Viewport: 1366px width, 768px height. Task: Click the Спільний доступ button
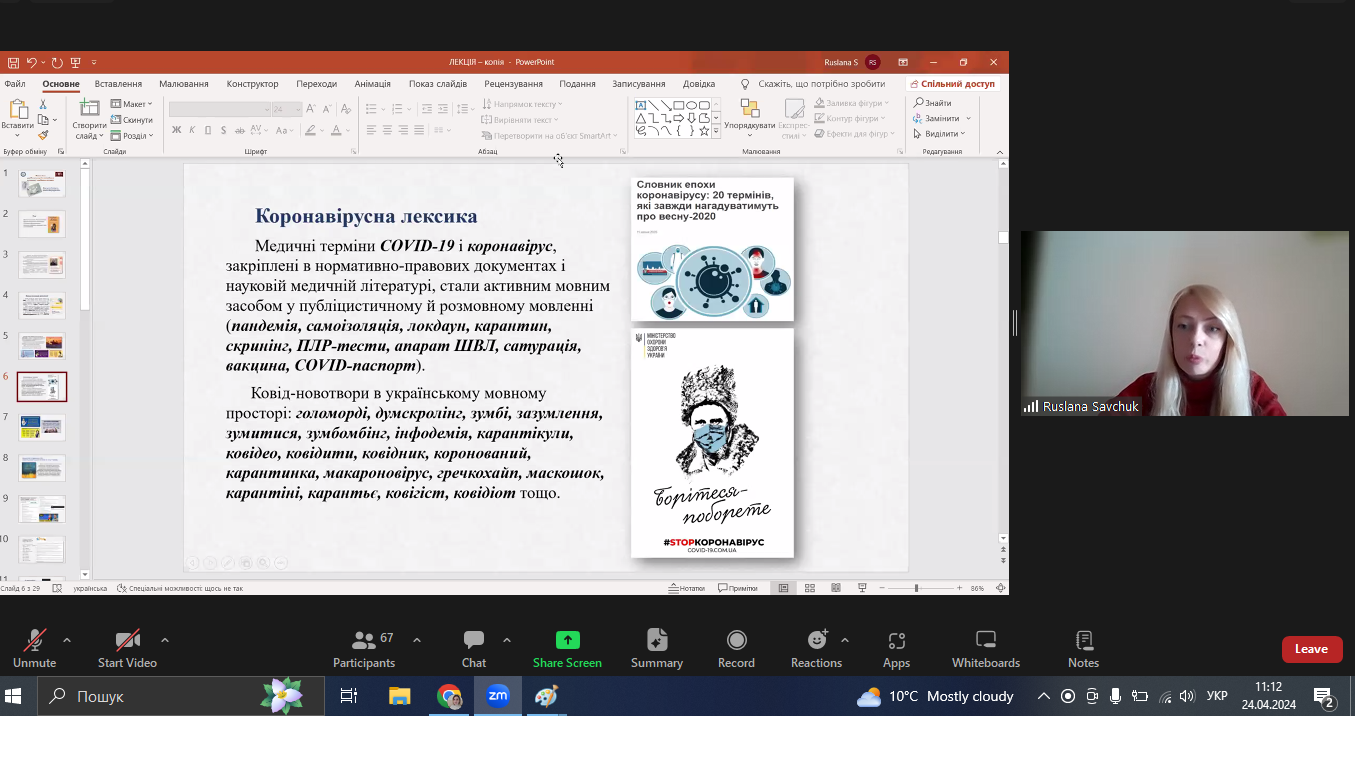tap(952, 84)
